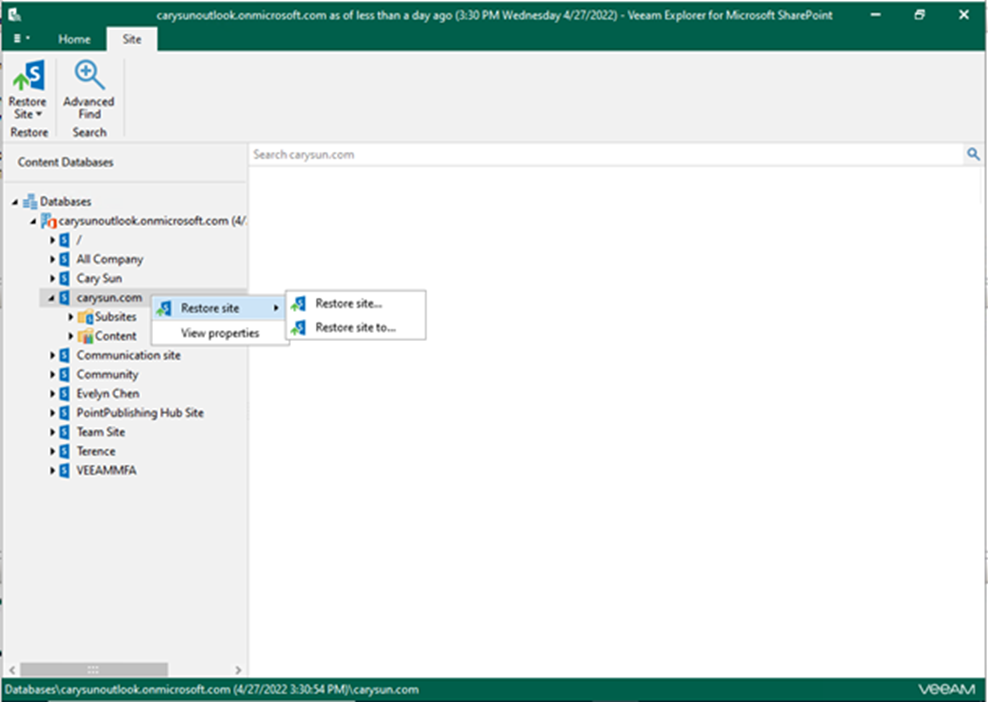
Task: Click the tree scrollbar left arrow
Action: pos(12,670)
